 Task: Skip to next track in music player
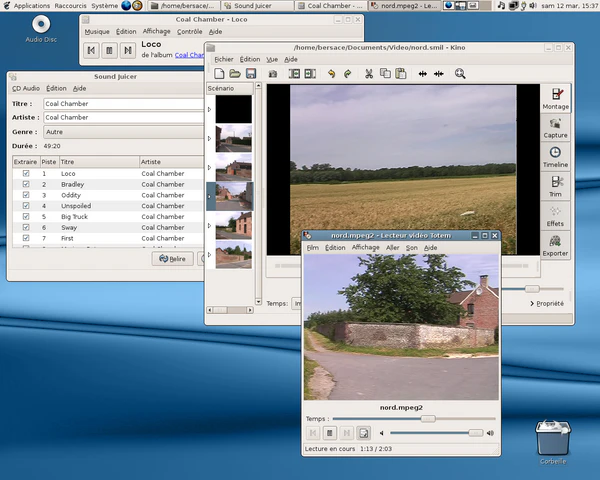click(x=128, y=50)
